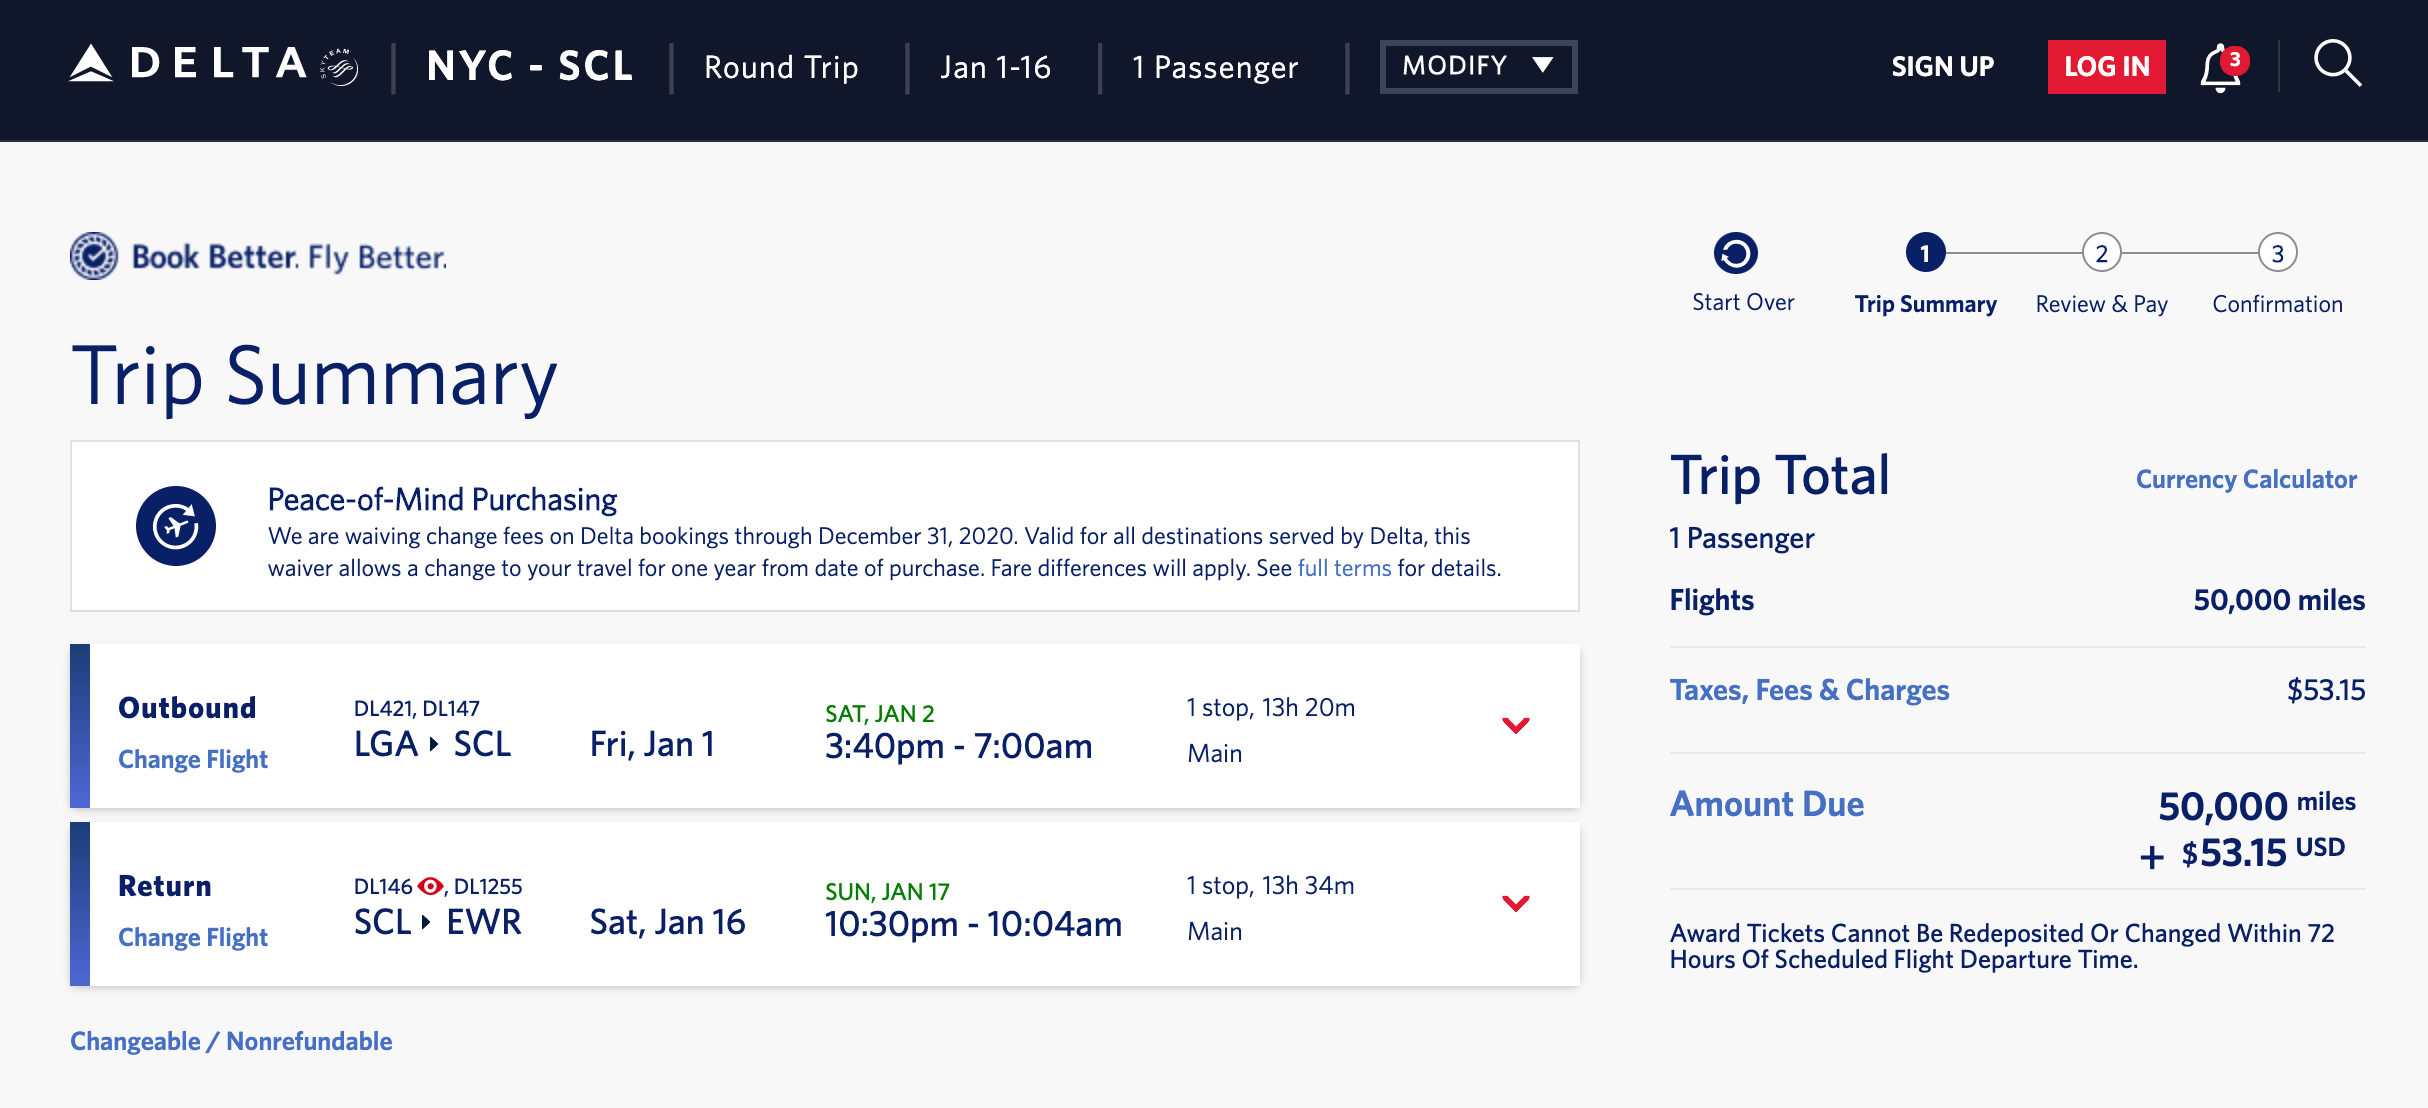Open the notifications bell
Image resolution: width=2428 pixels, height=1108 pixels.
click(x=2221, y=68)
